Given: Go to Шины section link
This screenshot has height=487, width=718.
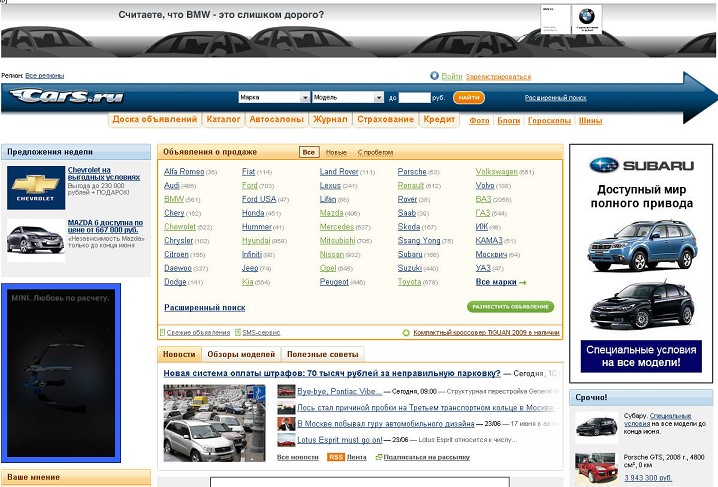Looking at the screenshot, I should pos(590,120).
